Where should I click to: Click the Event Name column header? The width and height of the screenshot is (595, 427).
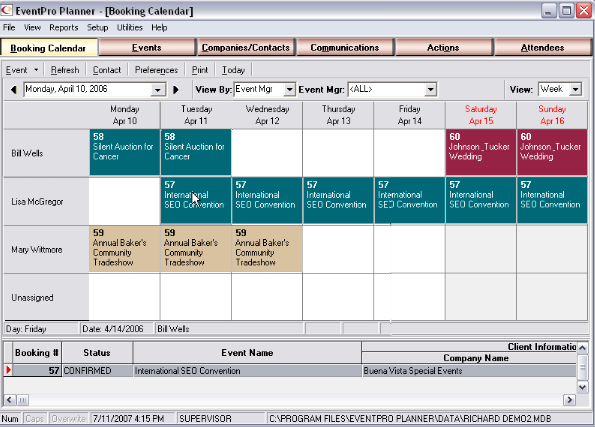point(247,353)
